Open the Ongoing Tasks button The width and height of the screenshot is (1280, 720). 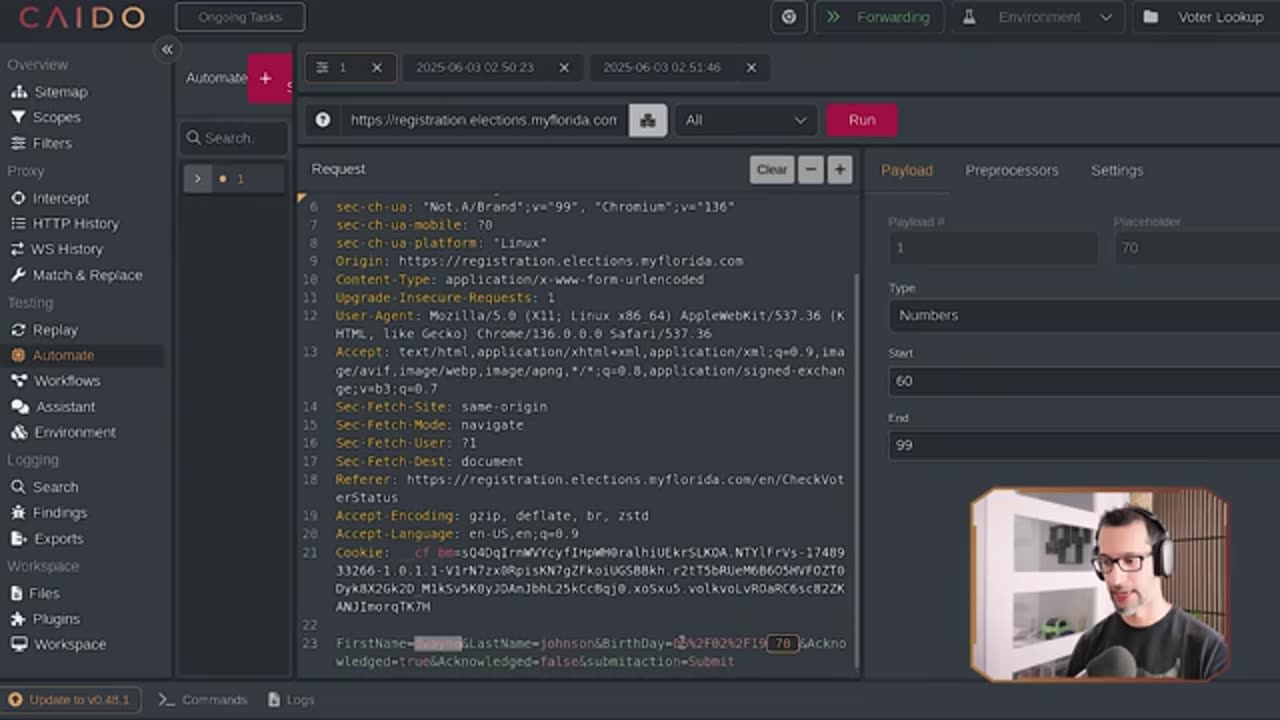coord(240,17)
